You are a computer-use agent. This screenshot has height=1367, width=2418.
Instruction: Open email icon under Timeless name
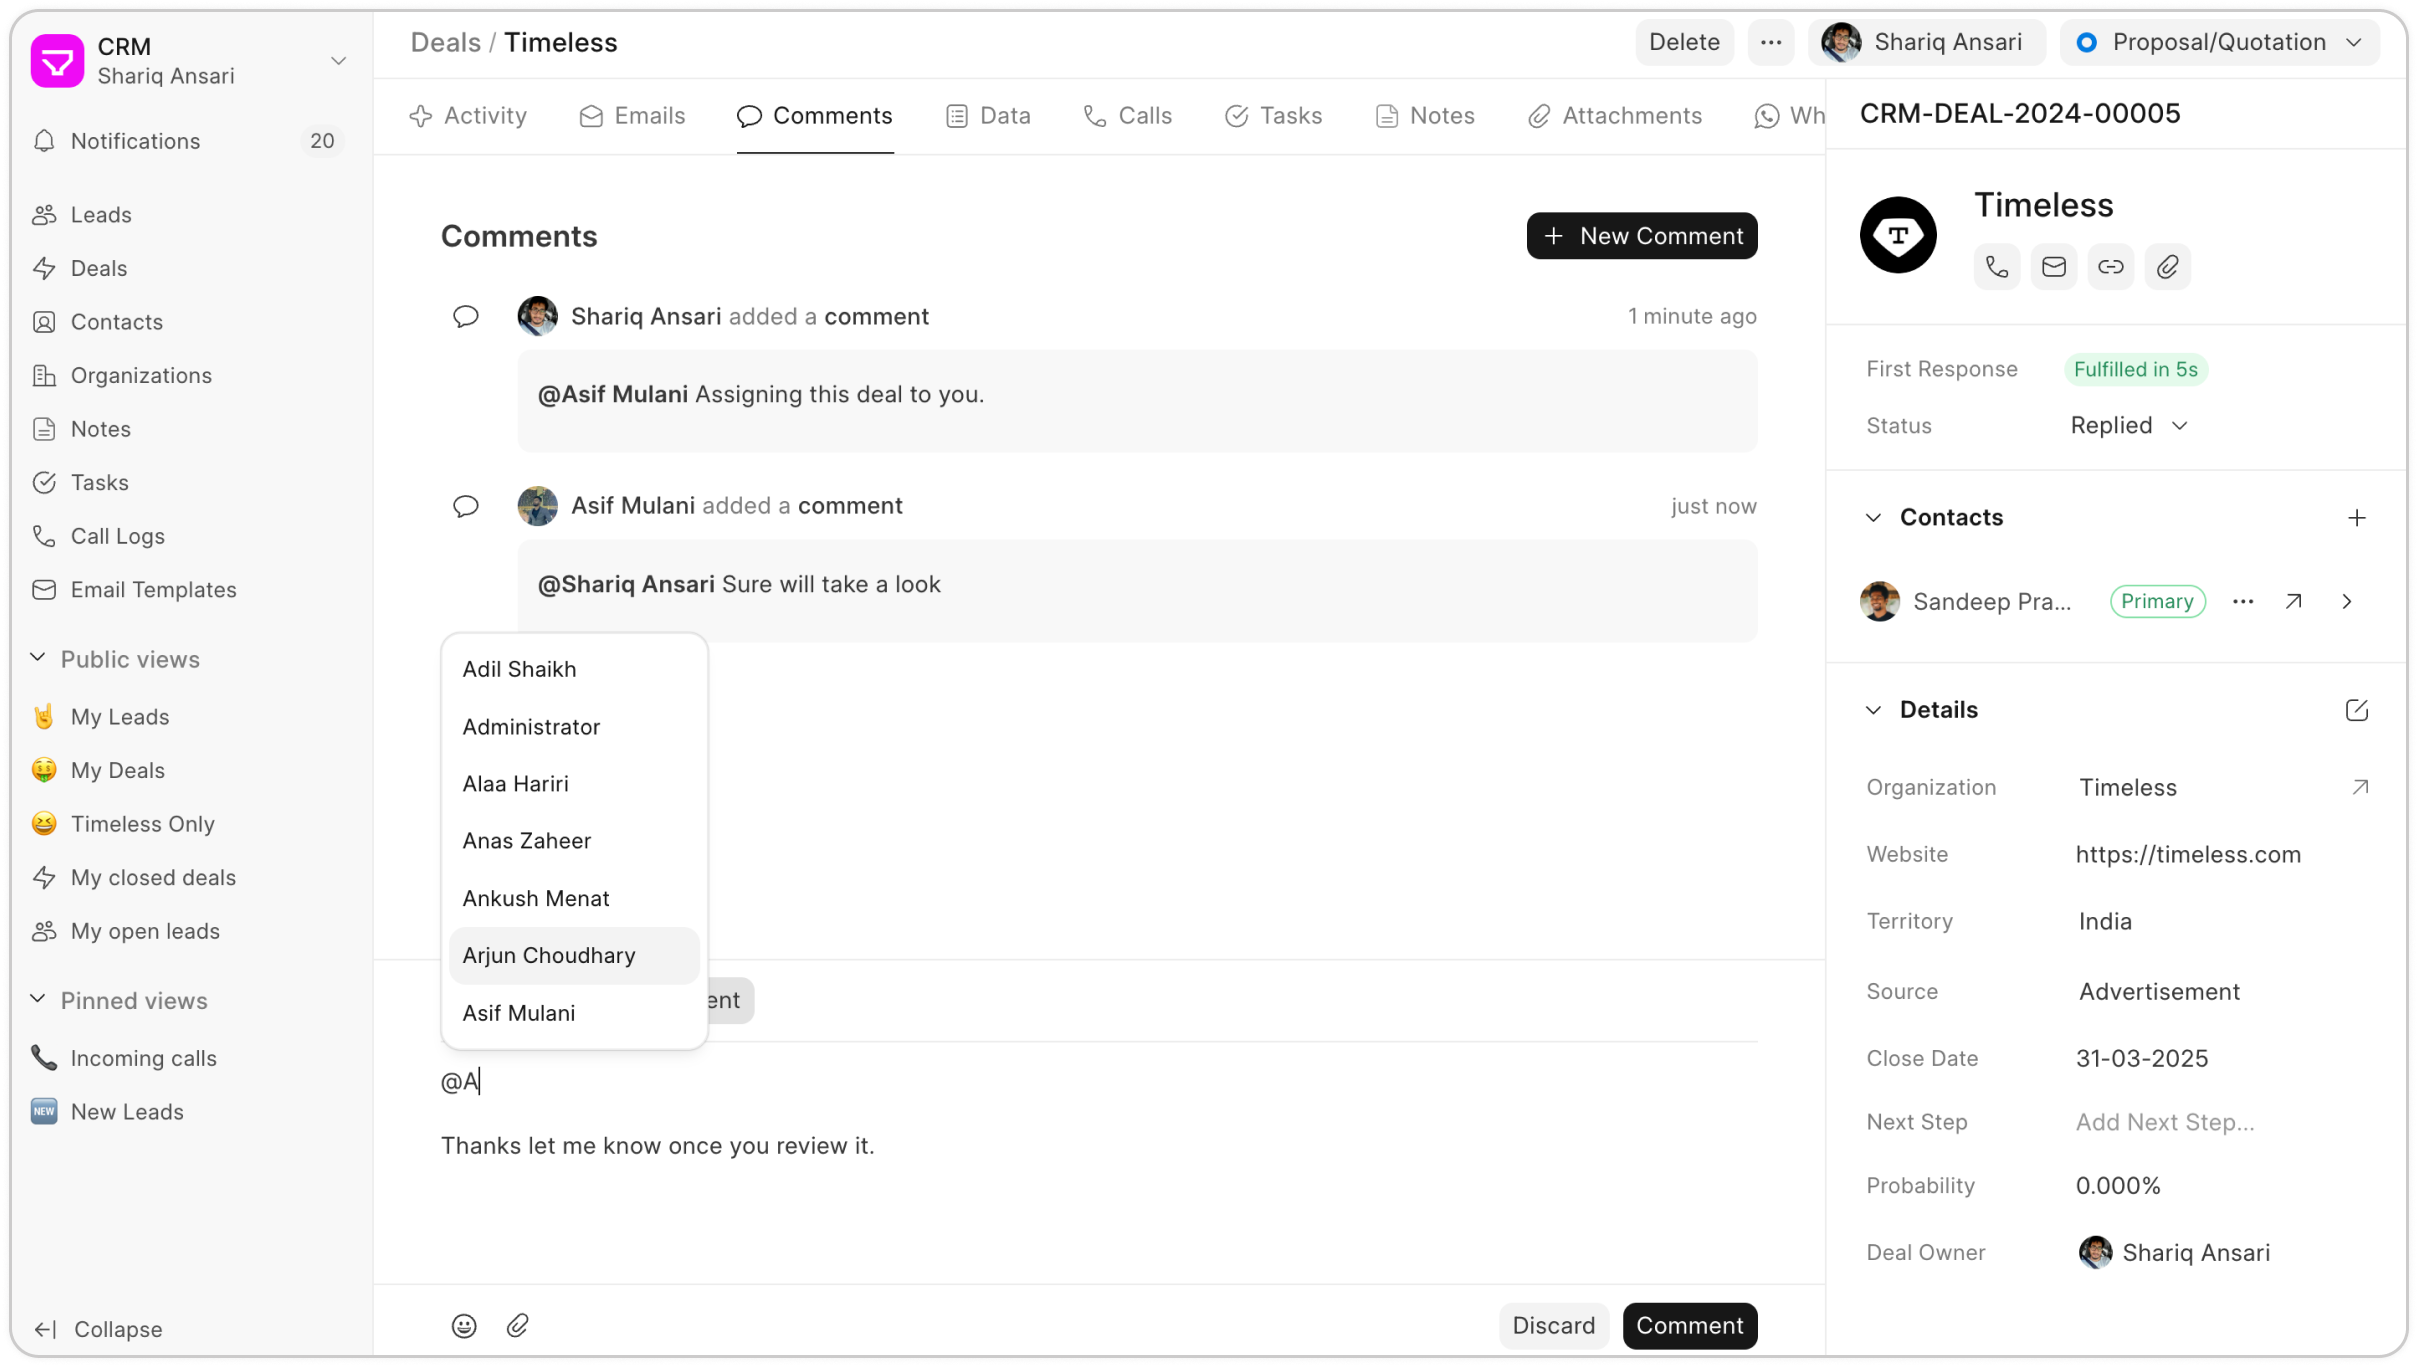click(2054, 266)
